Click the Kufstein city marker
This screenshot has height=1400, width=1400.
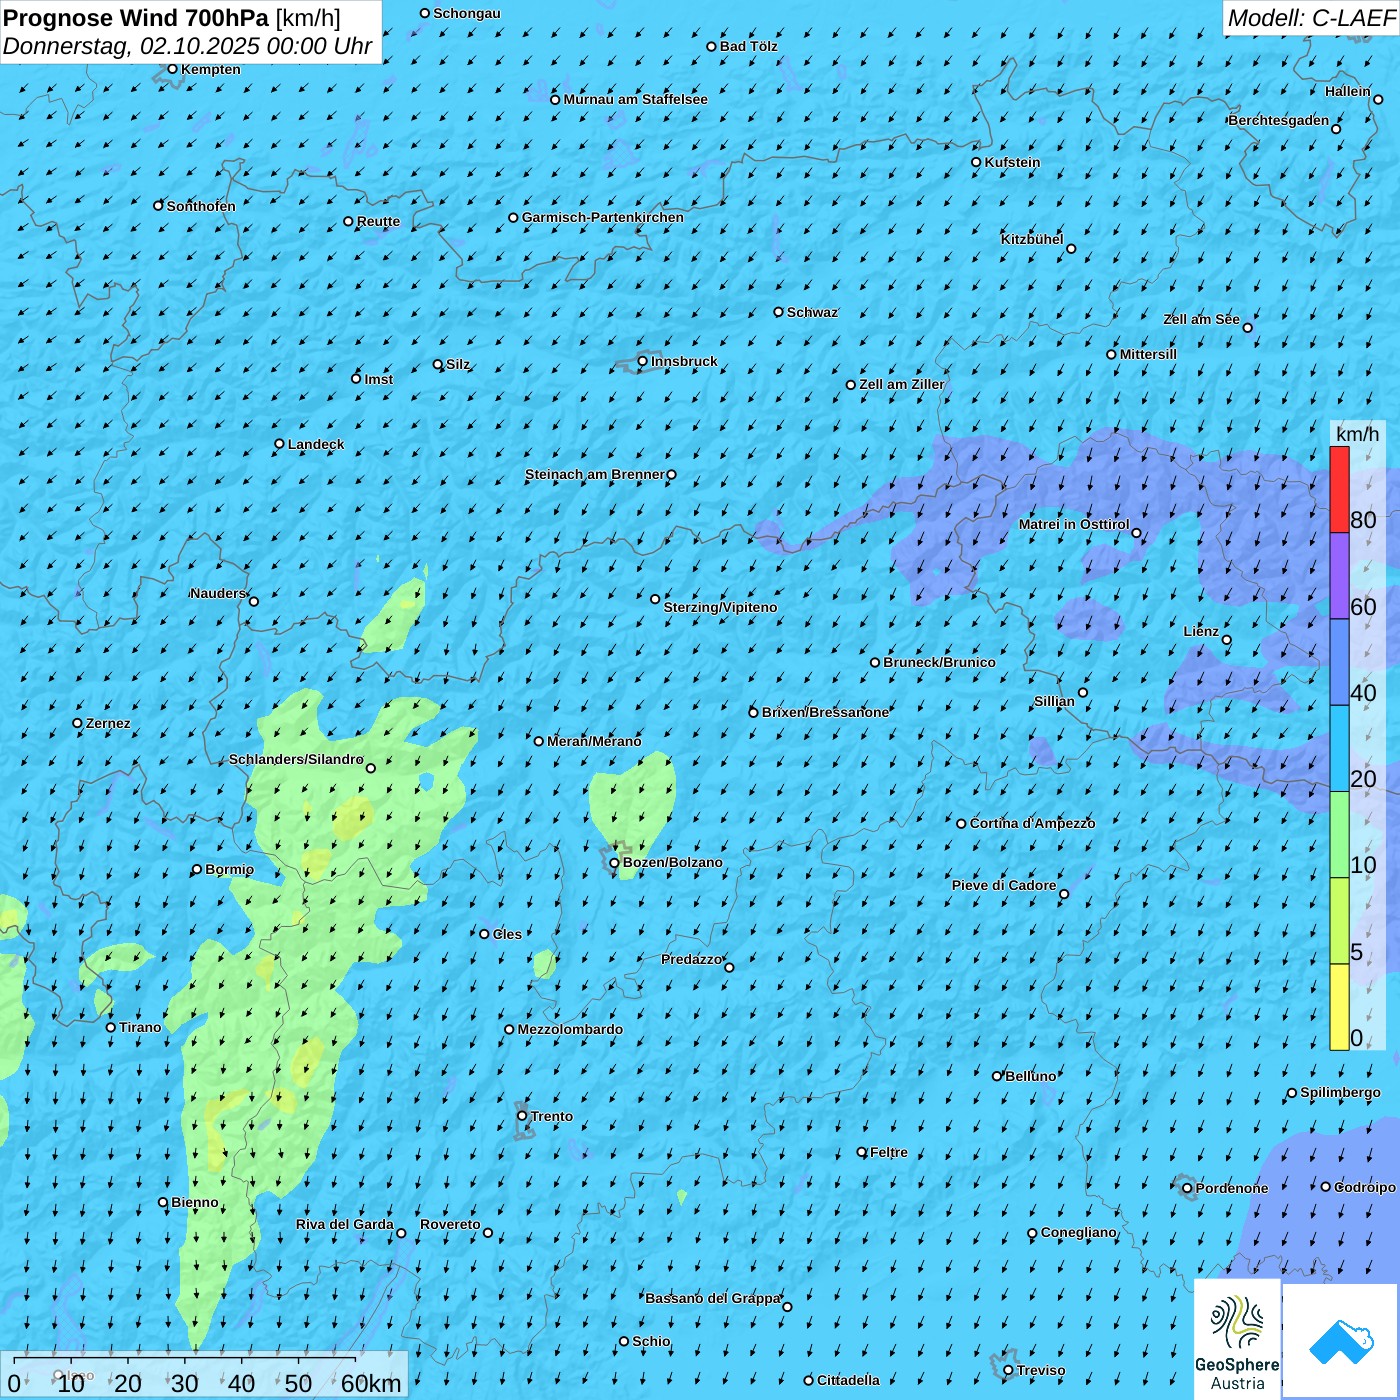pos(977,162)
